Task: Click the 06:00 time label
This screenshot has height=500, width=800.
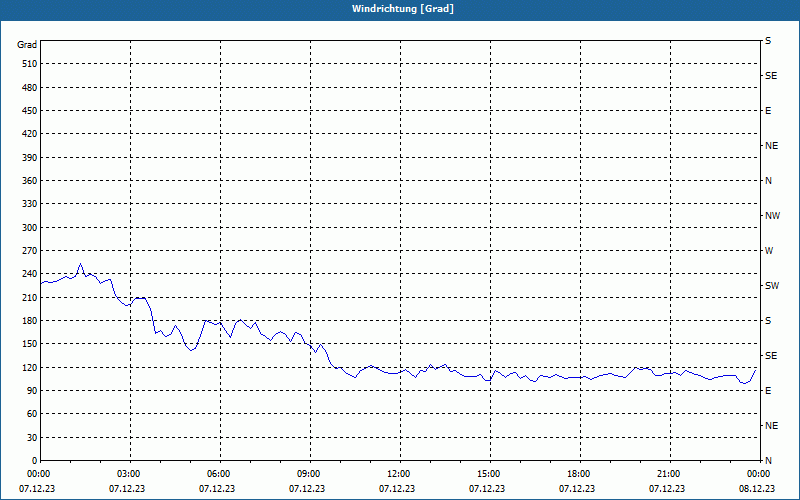Action: [x=217, y=474]
